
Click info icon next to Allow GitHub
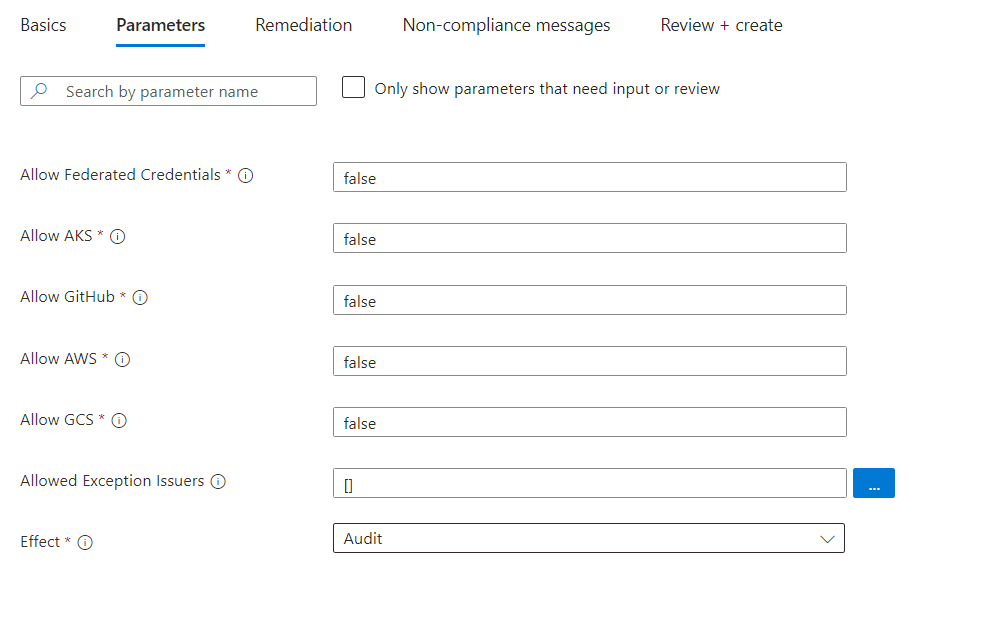(x=140, y=298)
